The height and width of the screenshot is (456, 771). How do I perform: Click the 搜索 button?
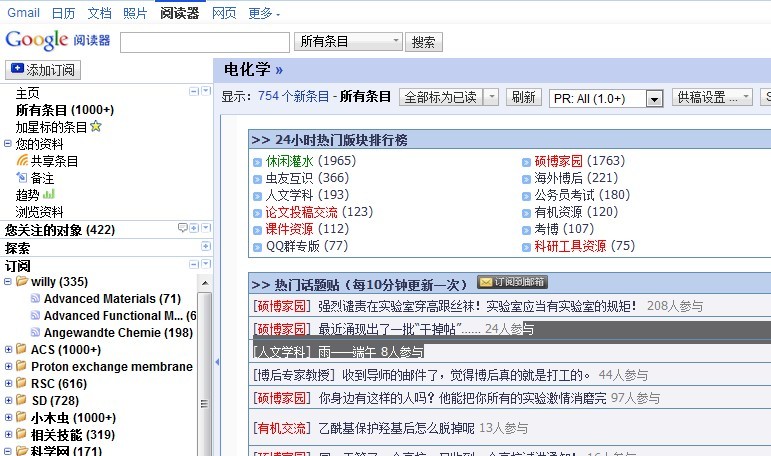[x=423, y=42]
